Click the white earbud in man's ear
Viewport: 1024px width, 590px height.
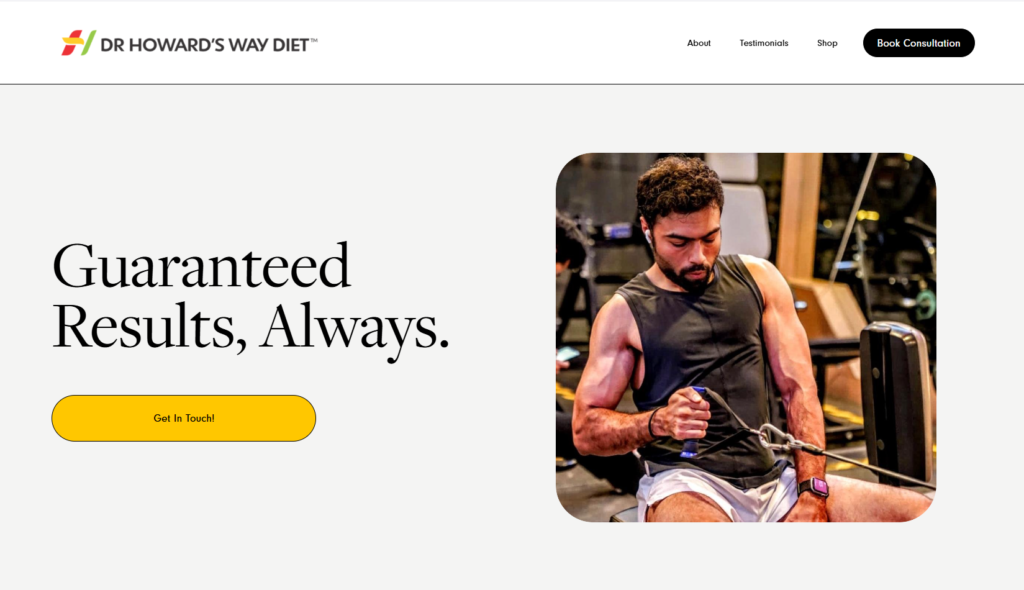click(x=647, y=234)
